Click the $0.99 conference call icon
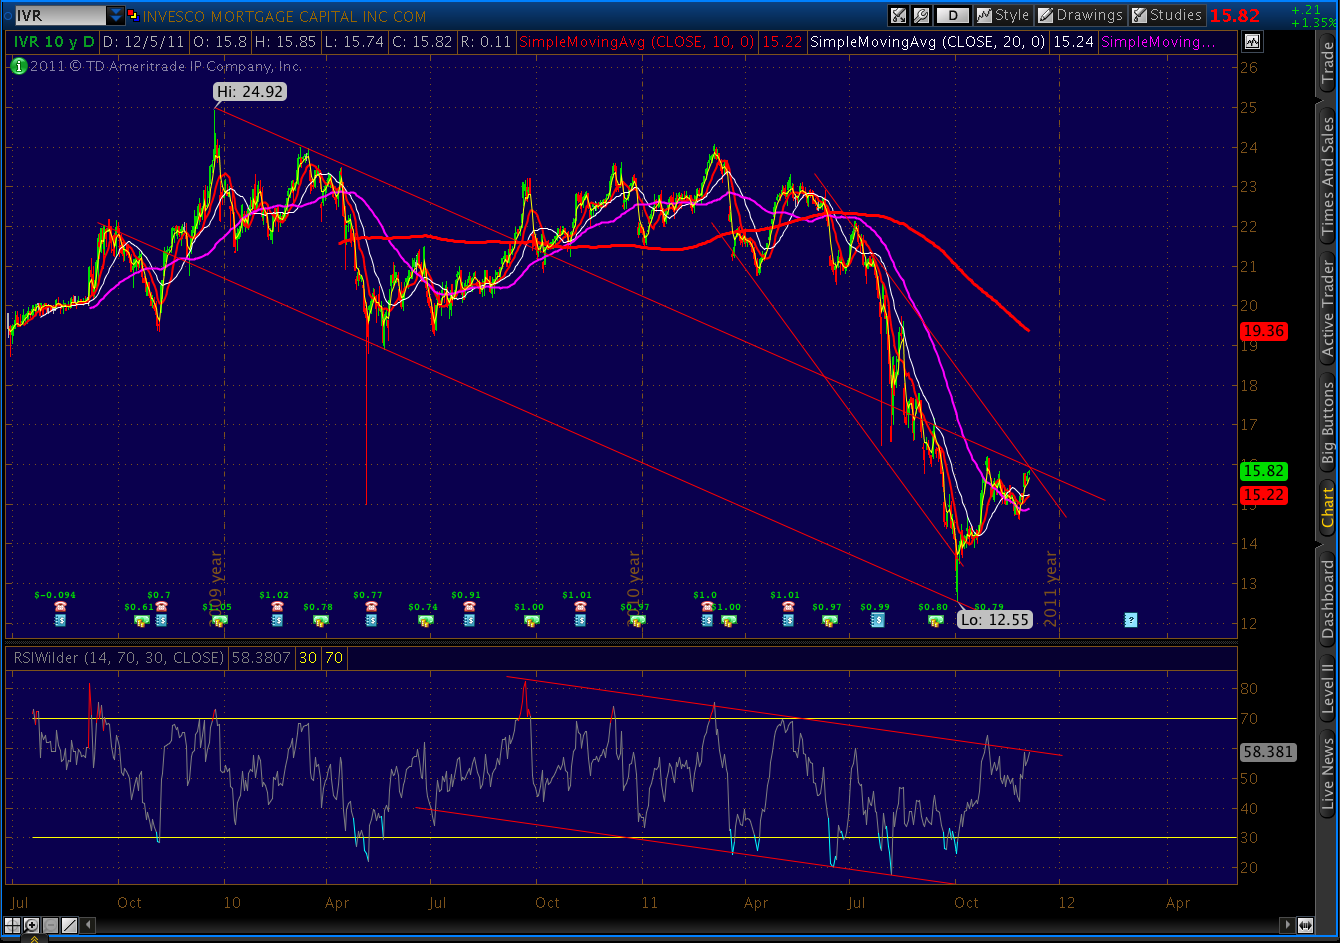The width and height of the screenshot is (1340, 943). [x=877, y=620]
